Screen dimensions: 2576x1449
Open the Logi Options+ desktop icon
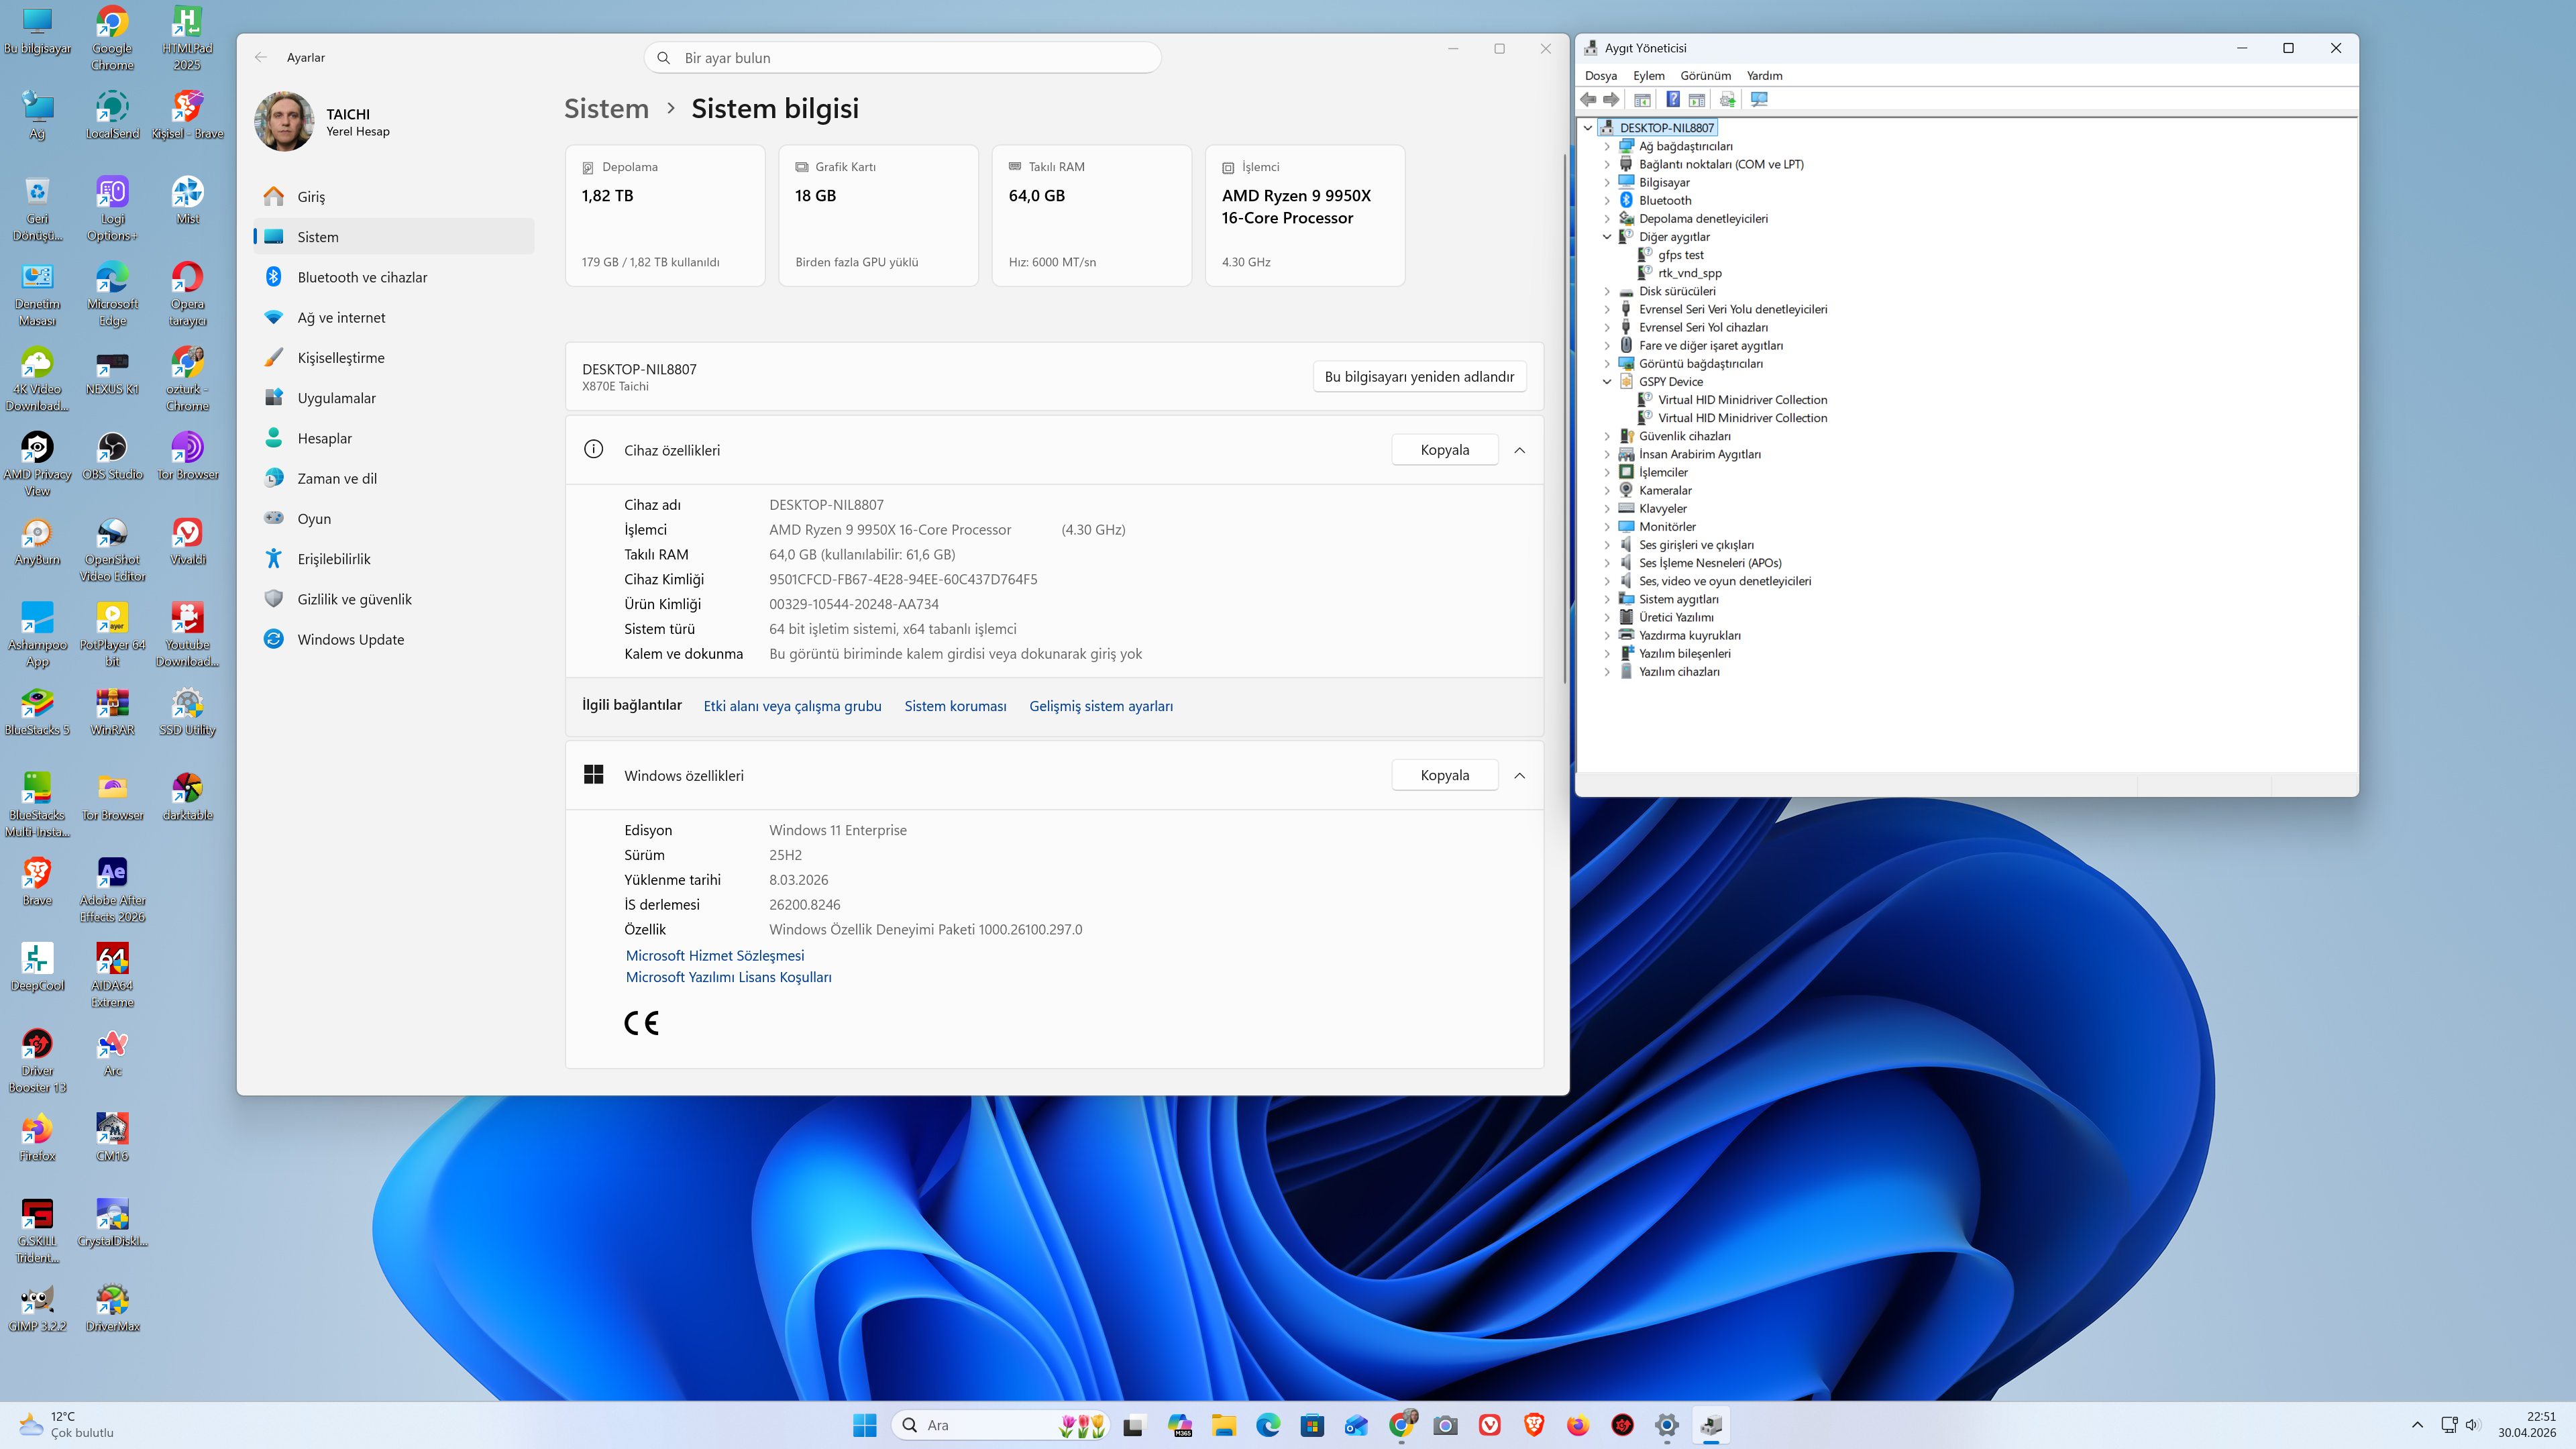(112, 208)
